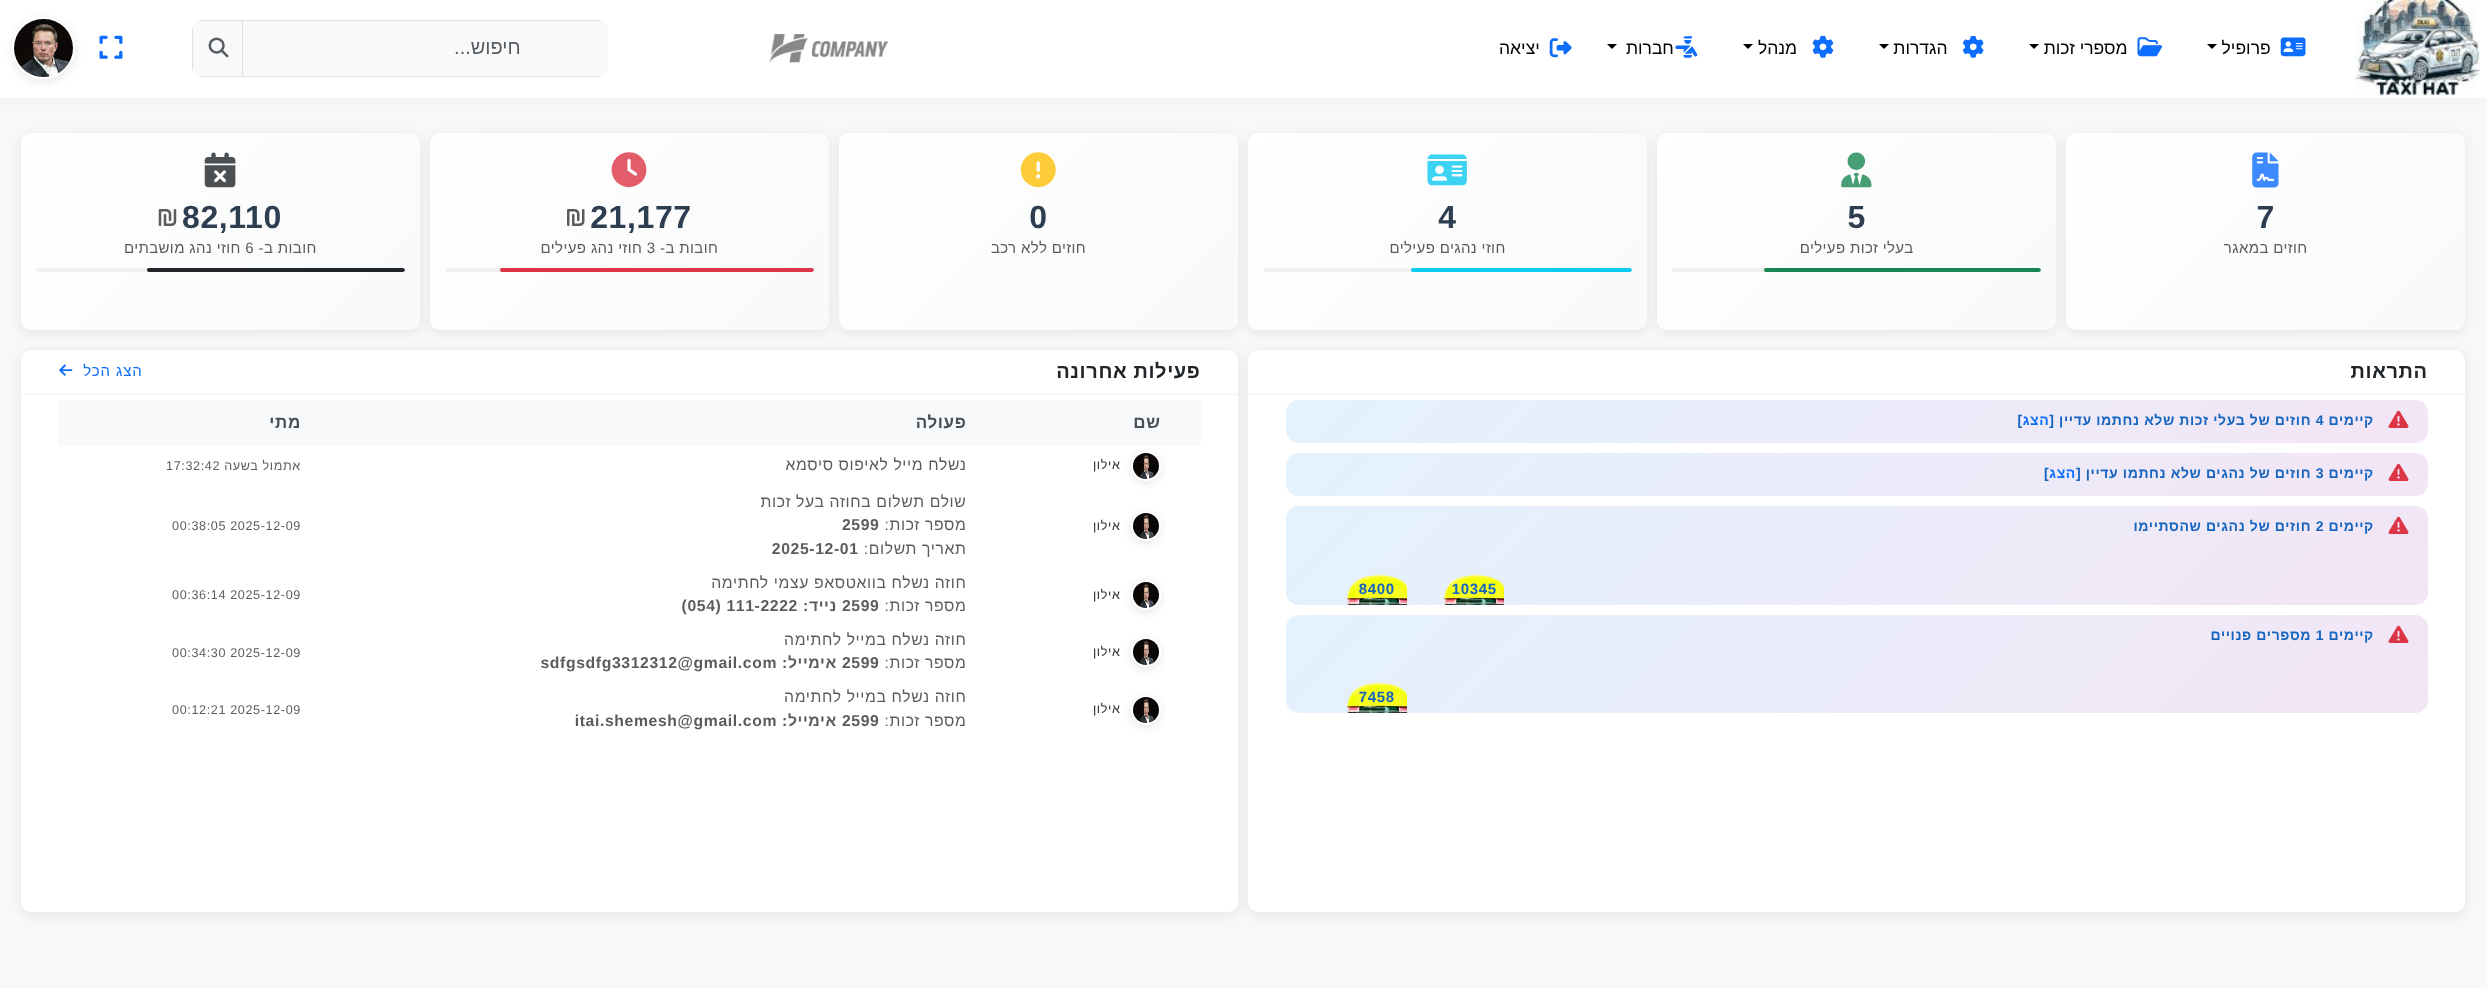This screenshot has width=2487, height=988.
Task: Click the red progress bar under 21,177
Action: tap(656, 270)
